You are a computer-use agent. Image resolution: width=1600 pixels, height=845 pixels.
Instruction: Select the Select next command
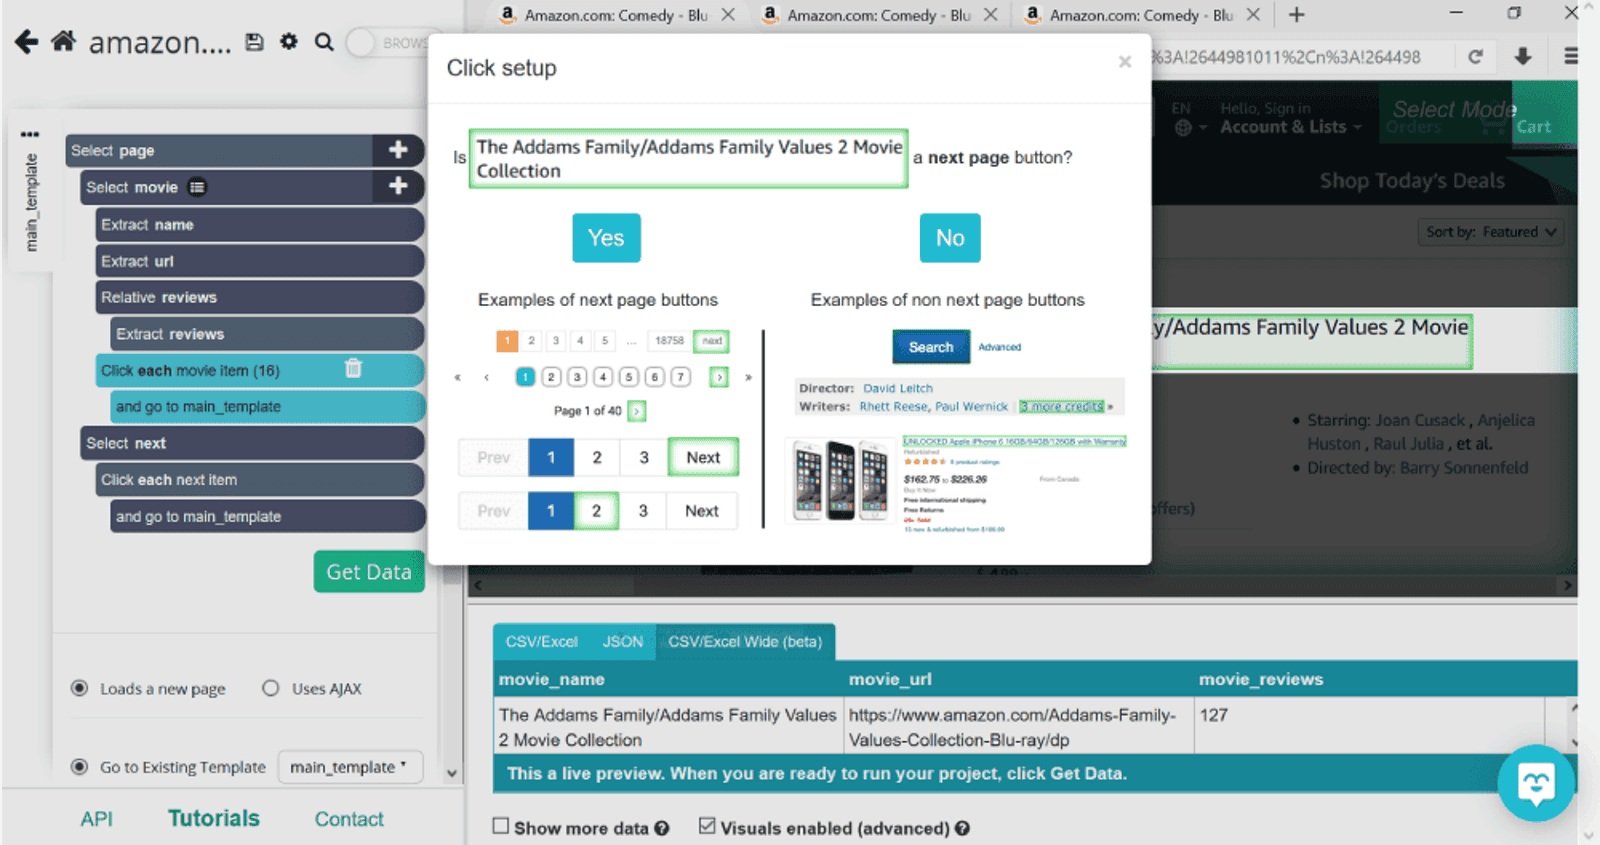(x=252, y=443)
